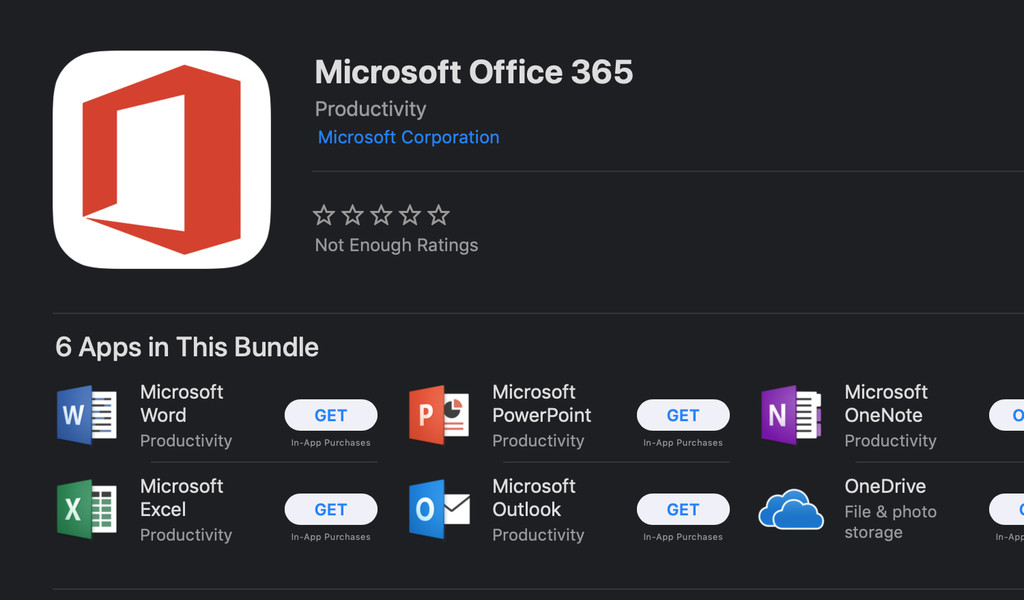Get Microsoft Excel
The image size is (1024, 600).
click(x=331, y=509)
